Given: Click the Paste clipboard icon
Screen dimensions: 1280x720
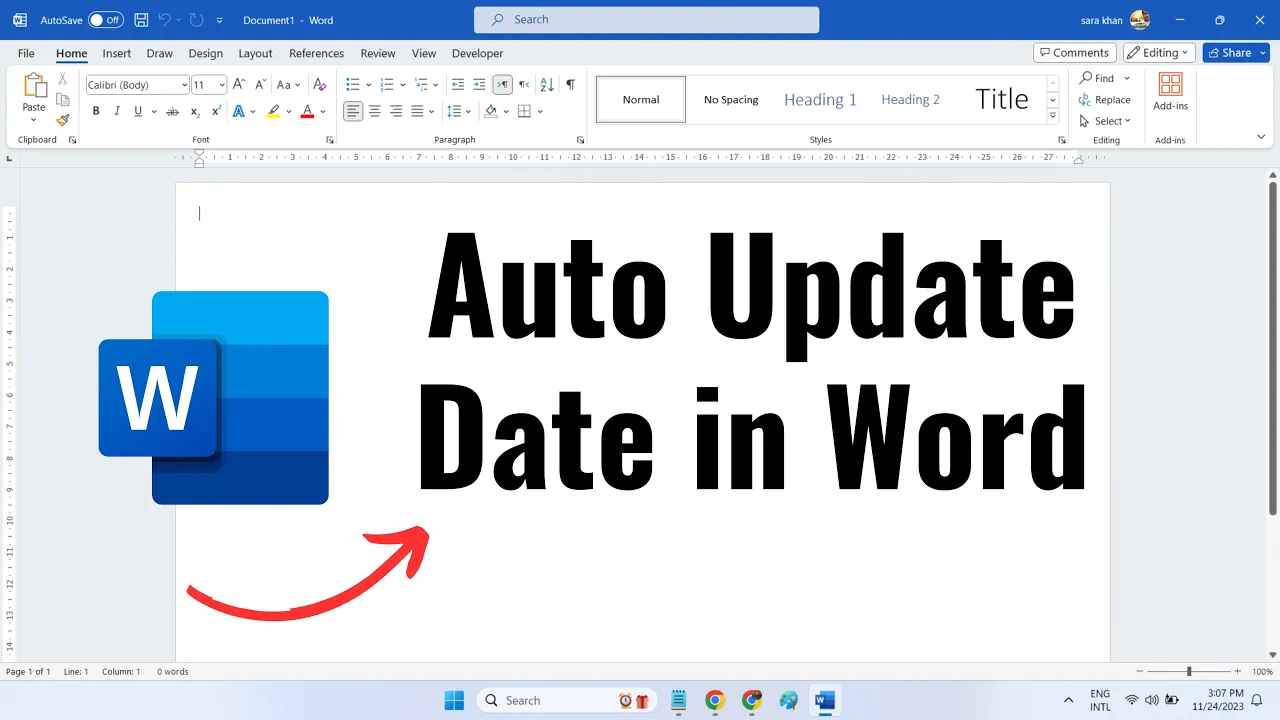Looking at the screenshot, I should (34, 87).
